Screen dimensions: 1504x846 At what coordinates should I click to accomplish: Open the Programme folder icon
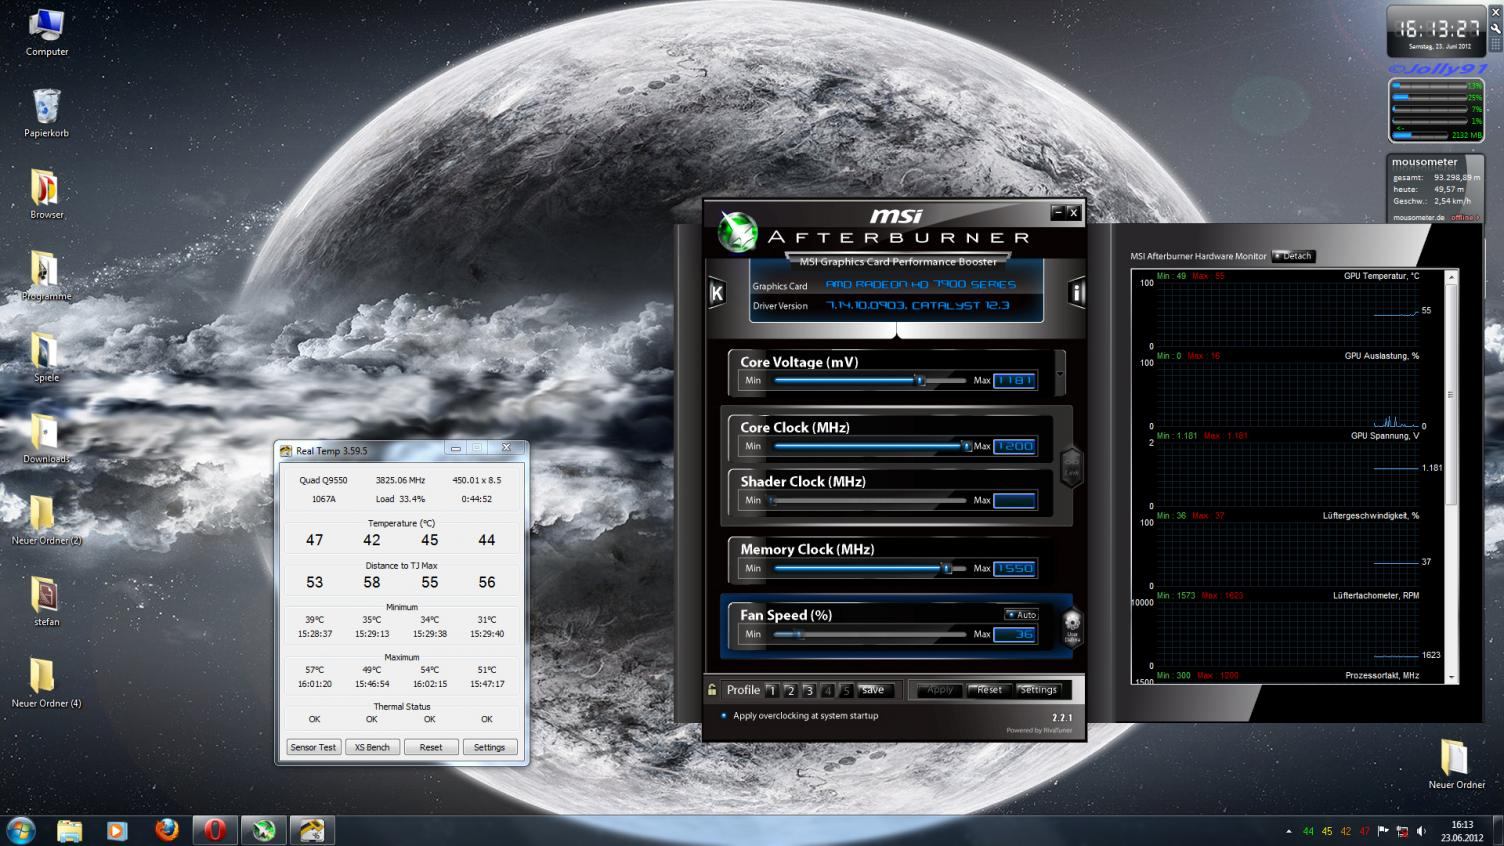point(47,276)
